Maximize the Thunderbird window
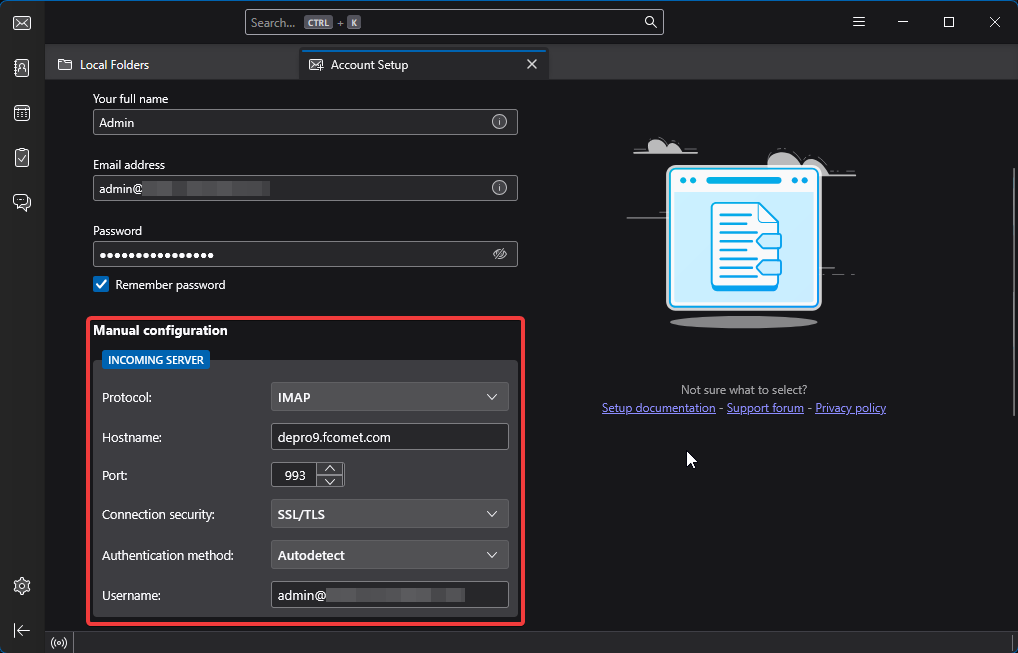Viewport: 1018px width, 653px height. 949,22
